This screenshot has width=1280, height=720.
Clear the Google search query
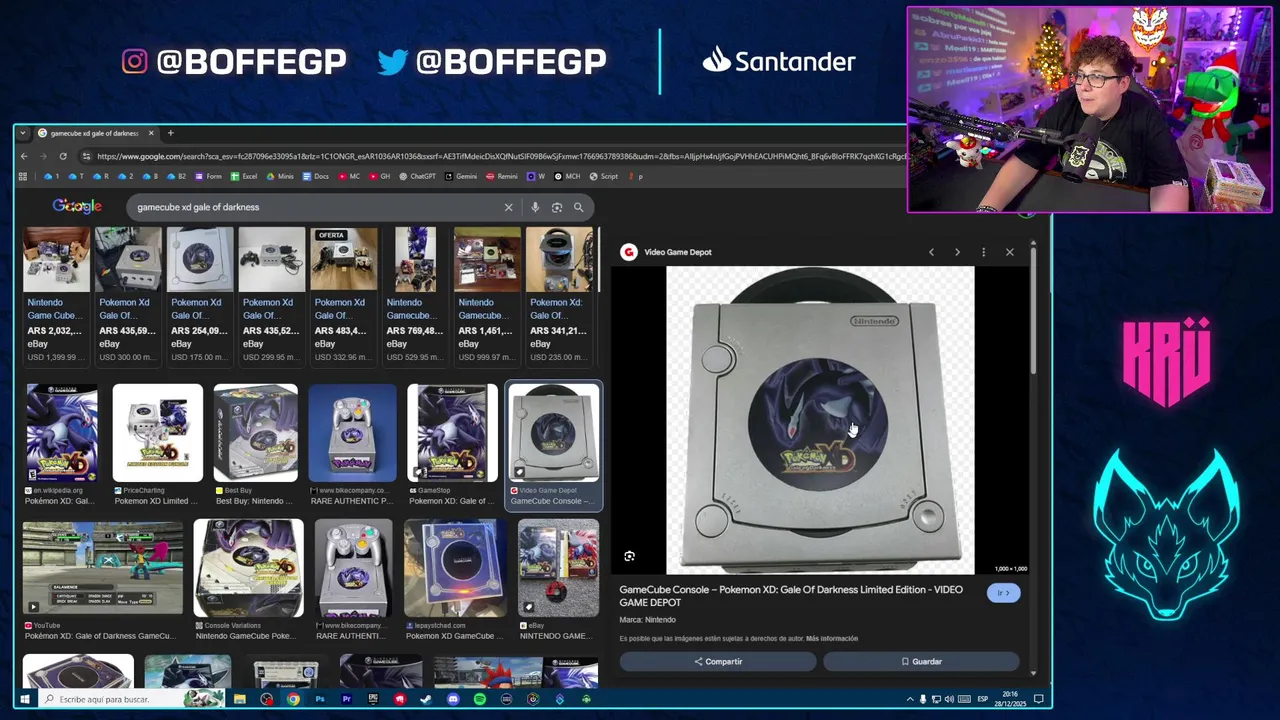[508, 207]
